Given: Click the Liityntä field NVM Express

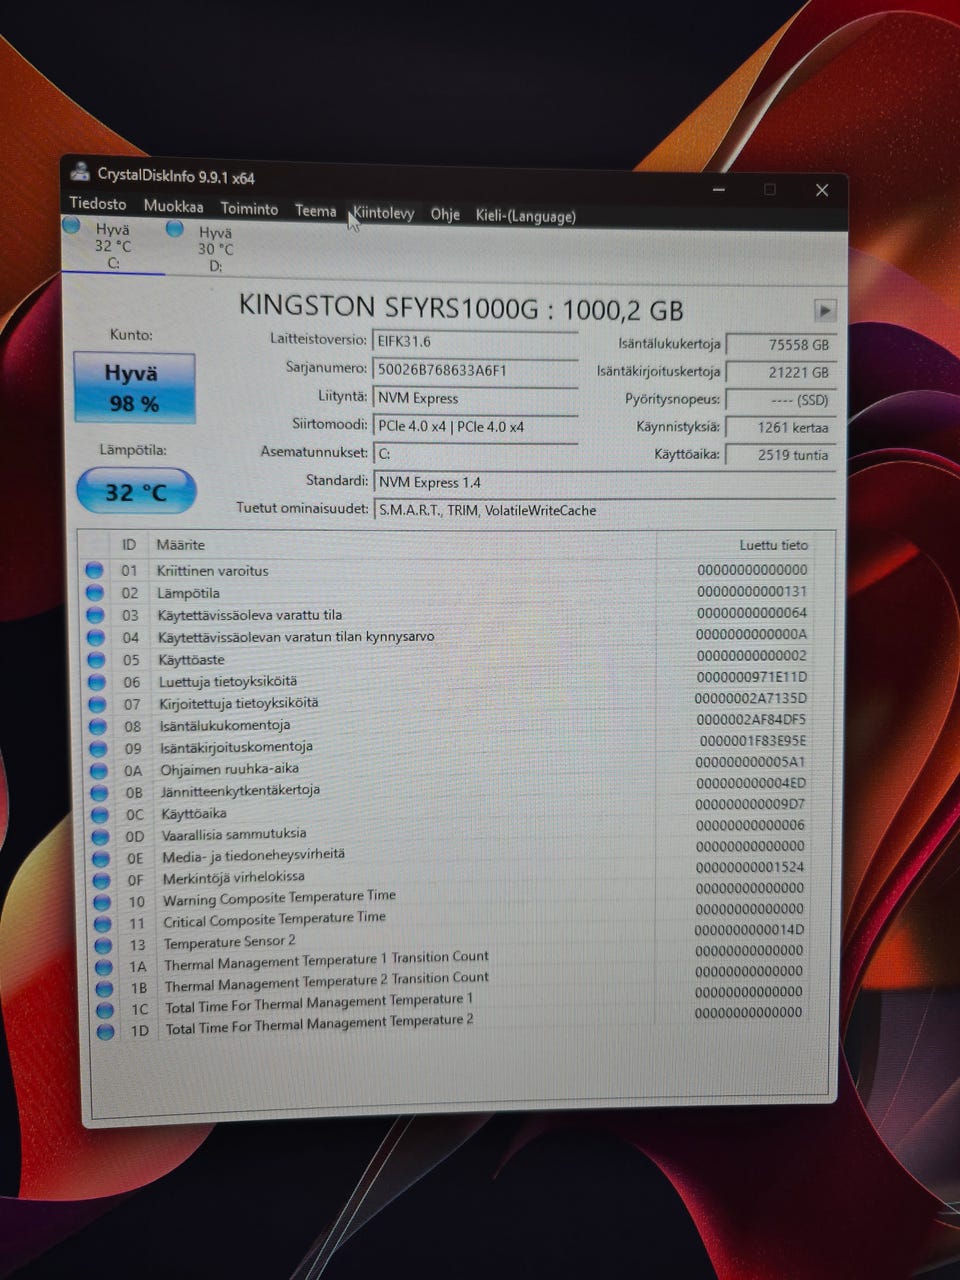Looking at the screenshot, I should point(475,398).
